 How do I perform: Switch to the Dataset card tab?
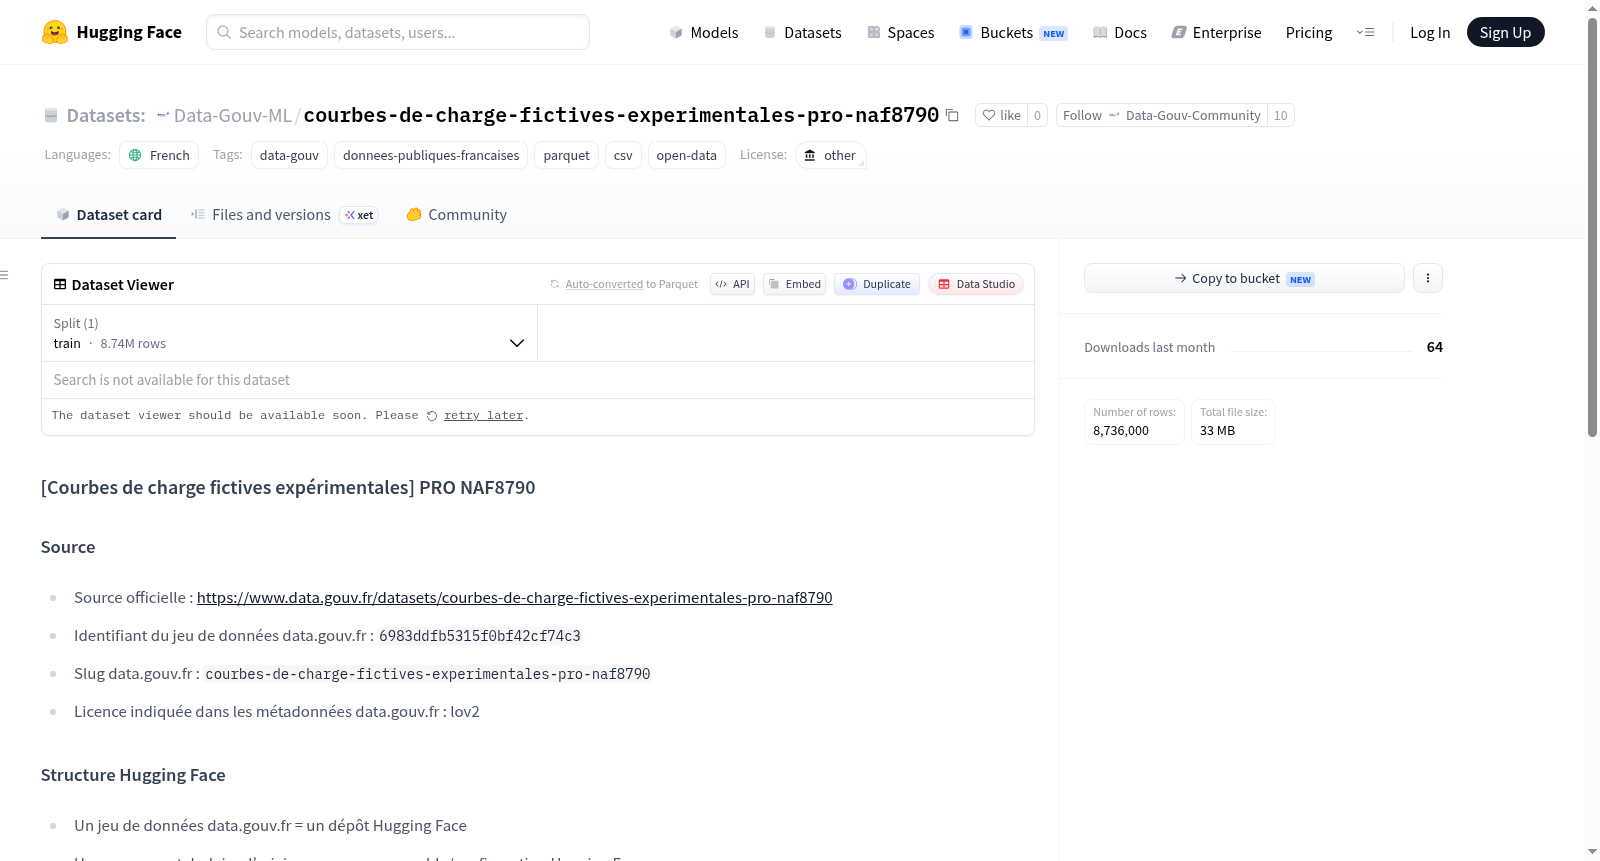pos(109,215)
